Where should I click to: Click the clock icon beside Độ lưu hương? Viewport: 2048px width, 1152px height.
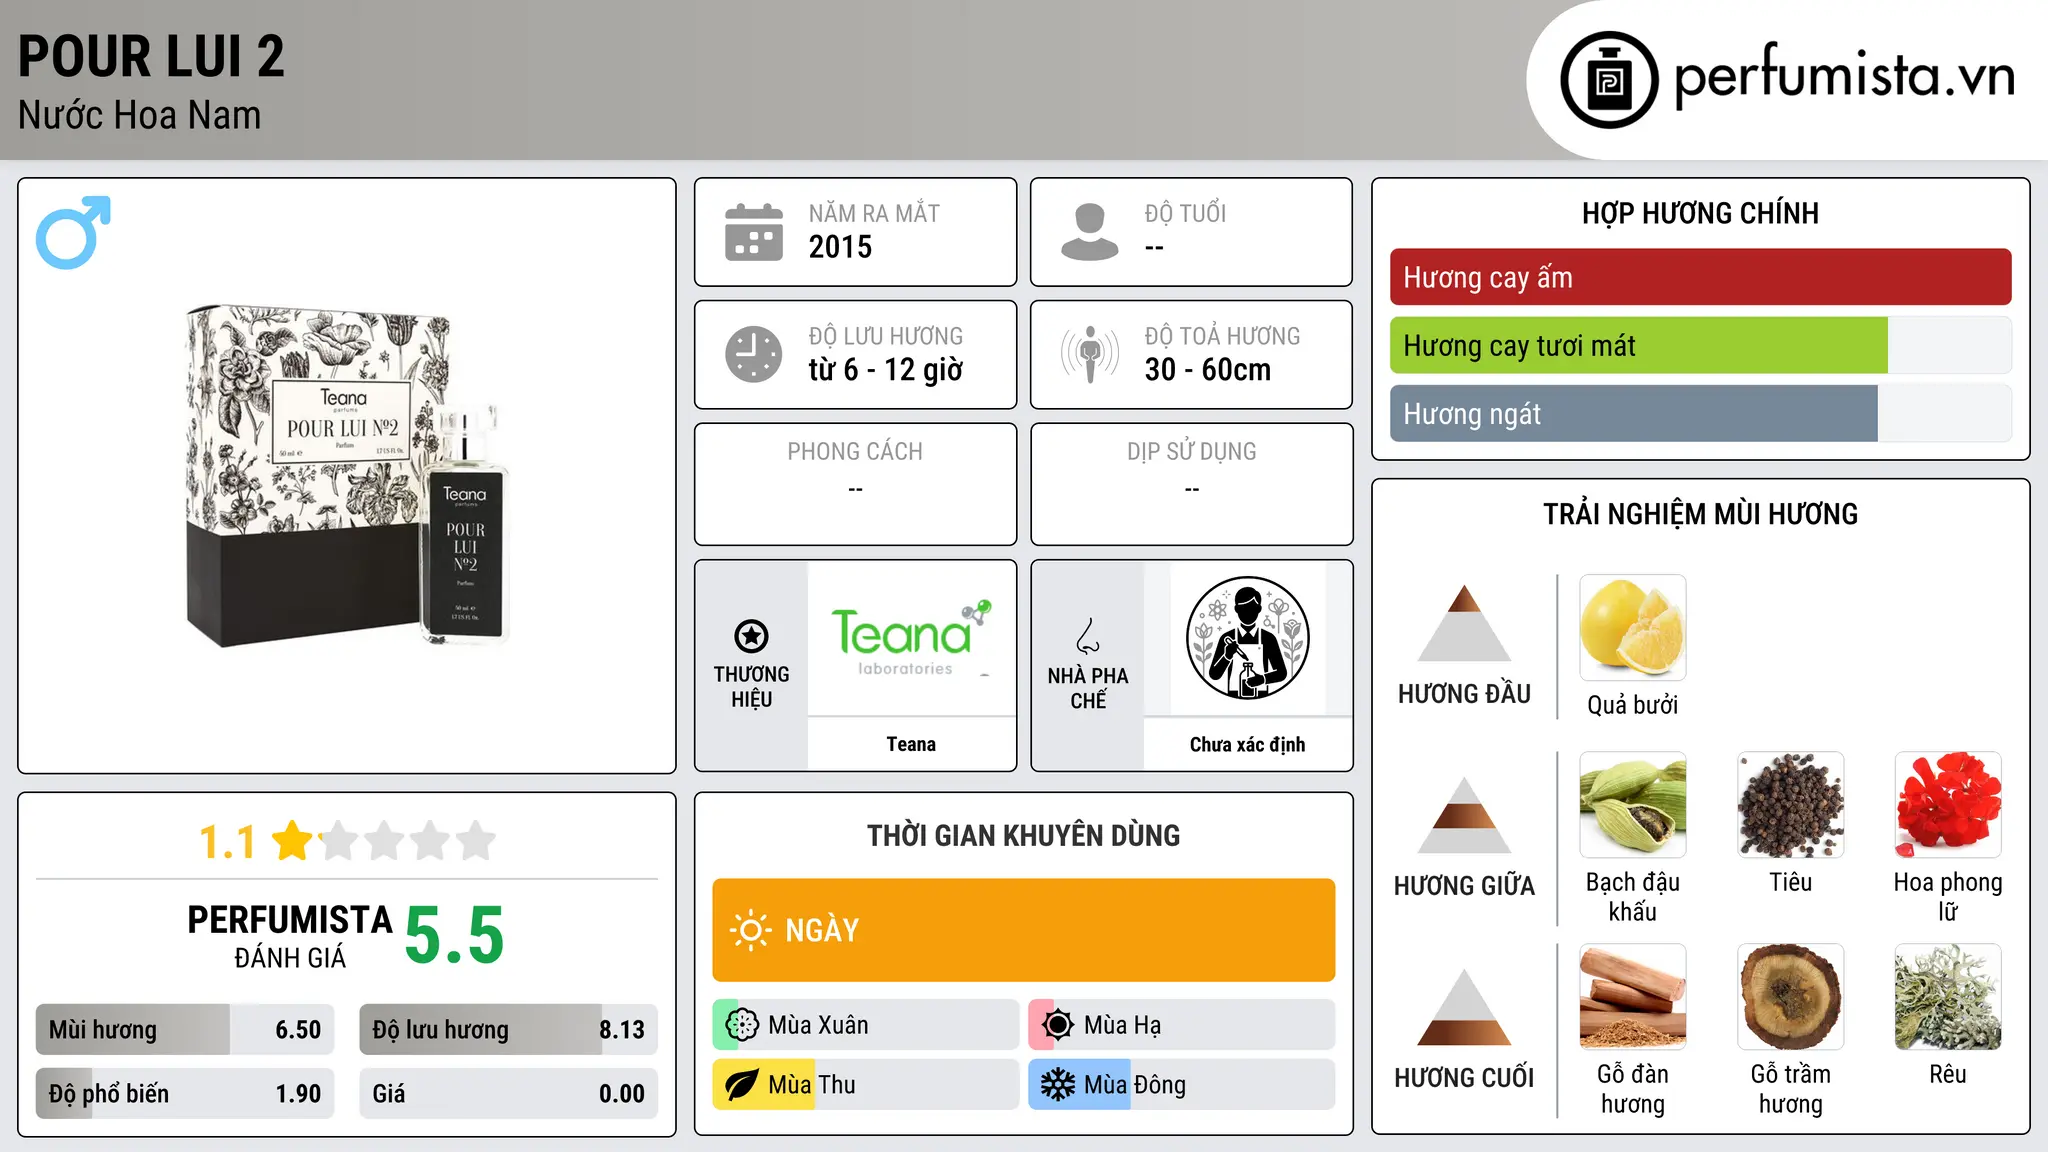click(754, 354)
